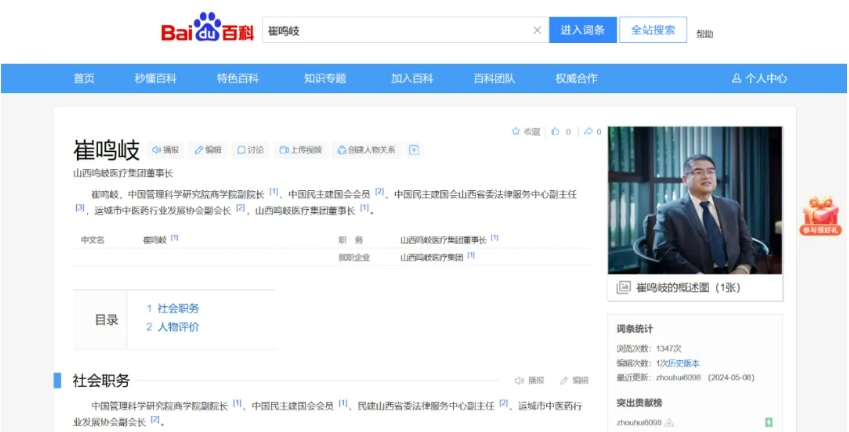The image size is (849, 432).
Task: Click reference [1] next to 中文名 value
Action: pos(174,238)
